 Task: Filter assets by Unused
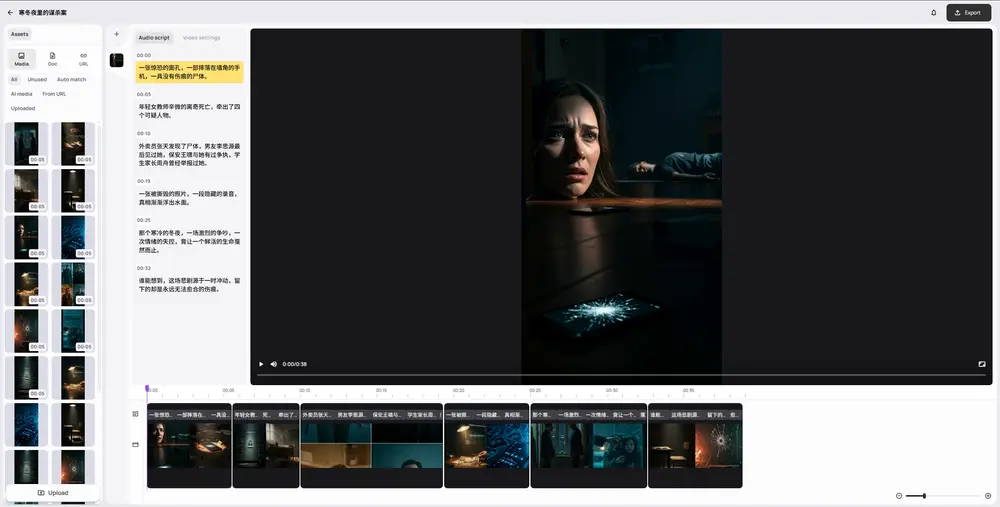pyautogui.click(x=37, y=79)
